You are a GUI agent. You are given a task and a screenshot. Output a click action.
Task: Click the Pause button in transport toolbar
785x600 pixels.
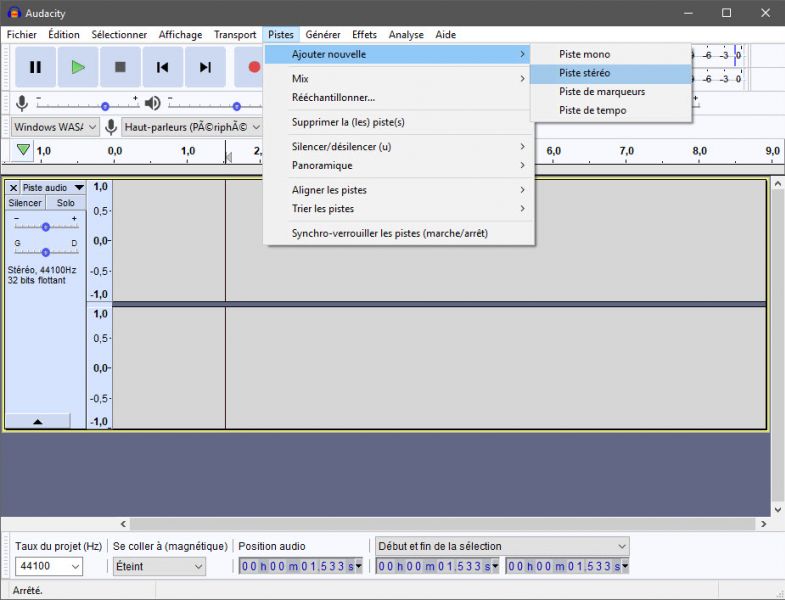coord(35,67)
